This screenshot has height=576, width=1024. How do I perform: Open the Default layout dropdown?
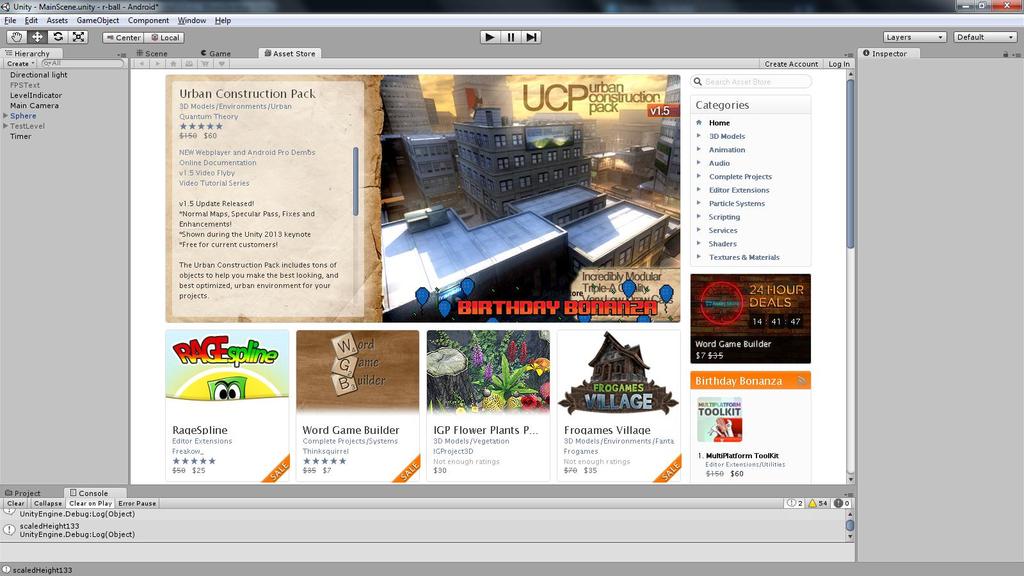point(985,37)
